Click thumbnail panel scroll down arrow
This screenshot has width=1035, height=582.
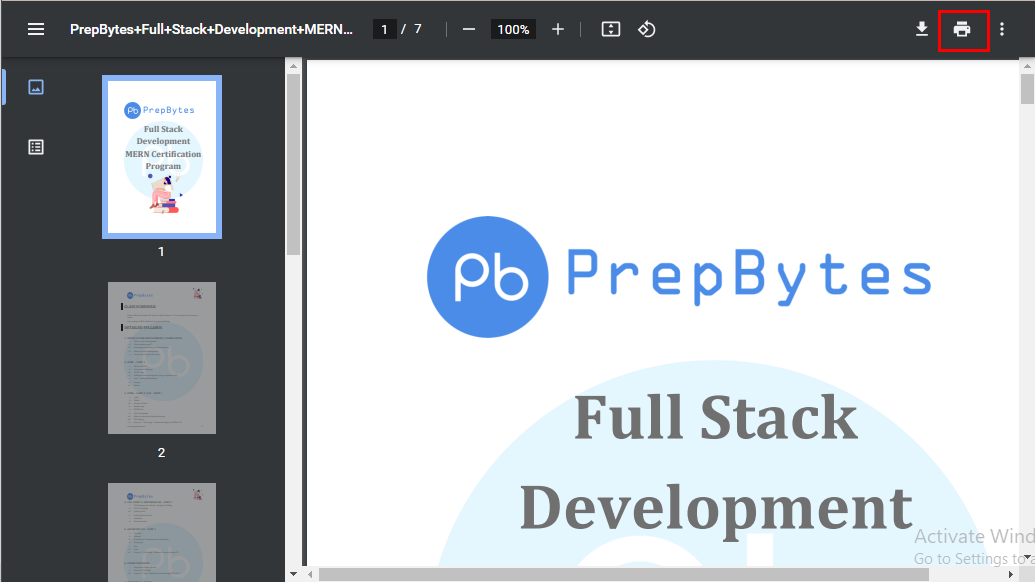(x=294, y=574)
